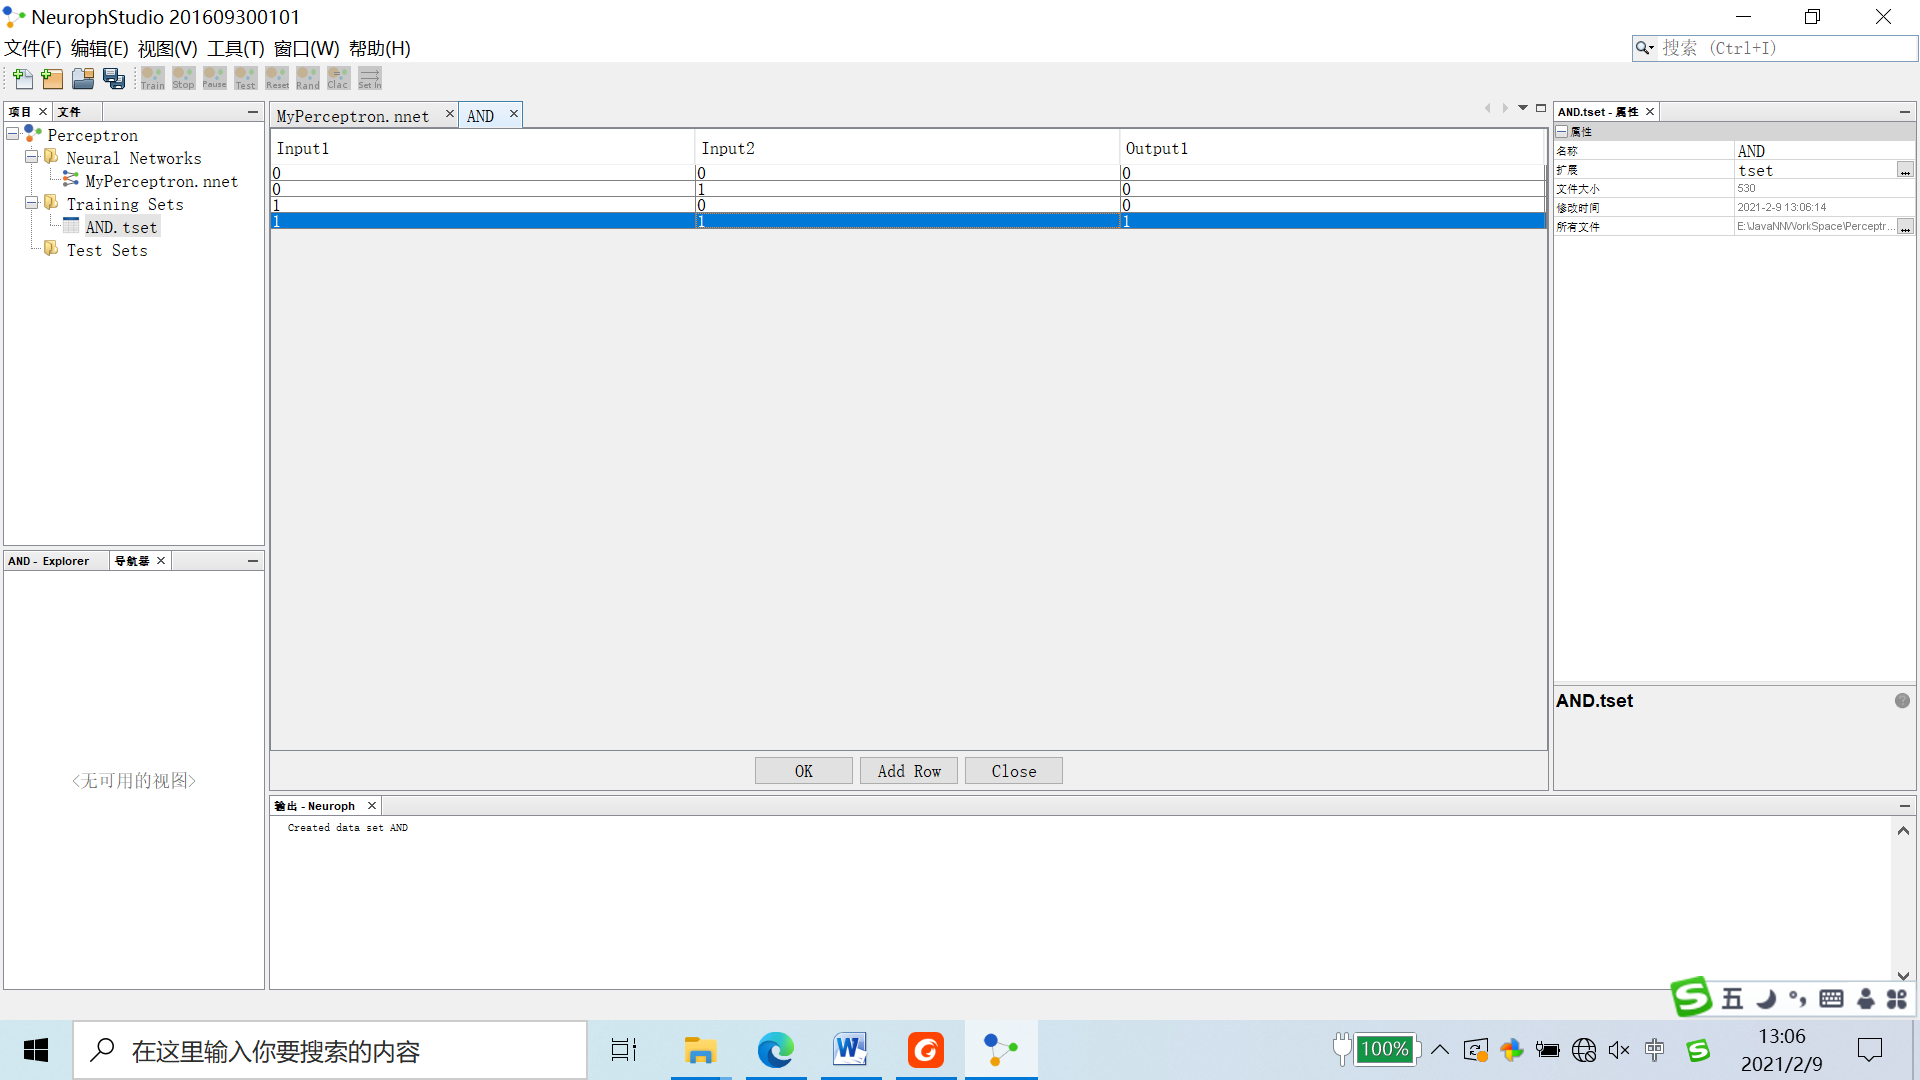Open the 工具(T) menu

[x=235, y=48]
